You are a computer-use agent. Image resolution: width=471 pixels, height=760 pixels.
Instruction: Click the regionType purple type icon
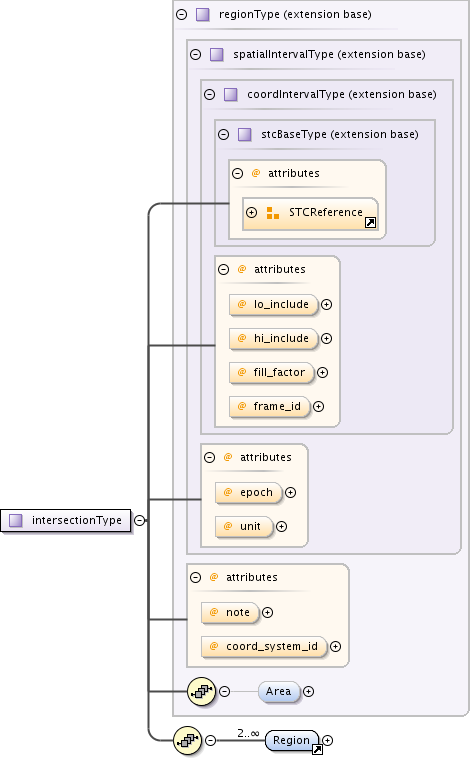tap(203, 15)
